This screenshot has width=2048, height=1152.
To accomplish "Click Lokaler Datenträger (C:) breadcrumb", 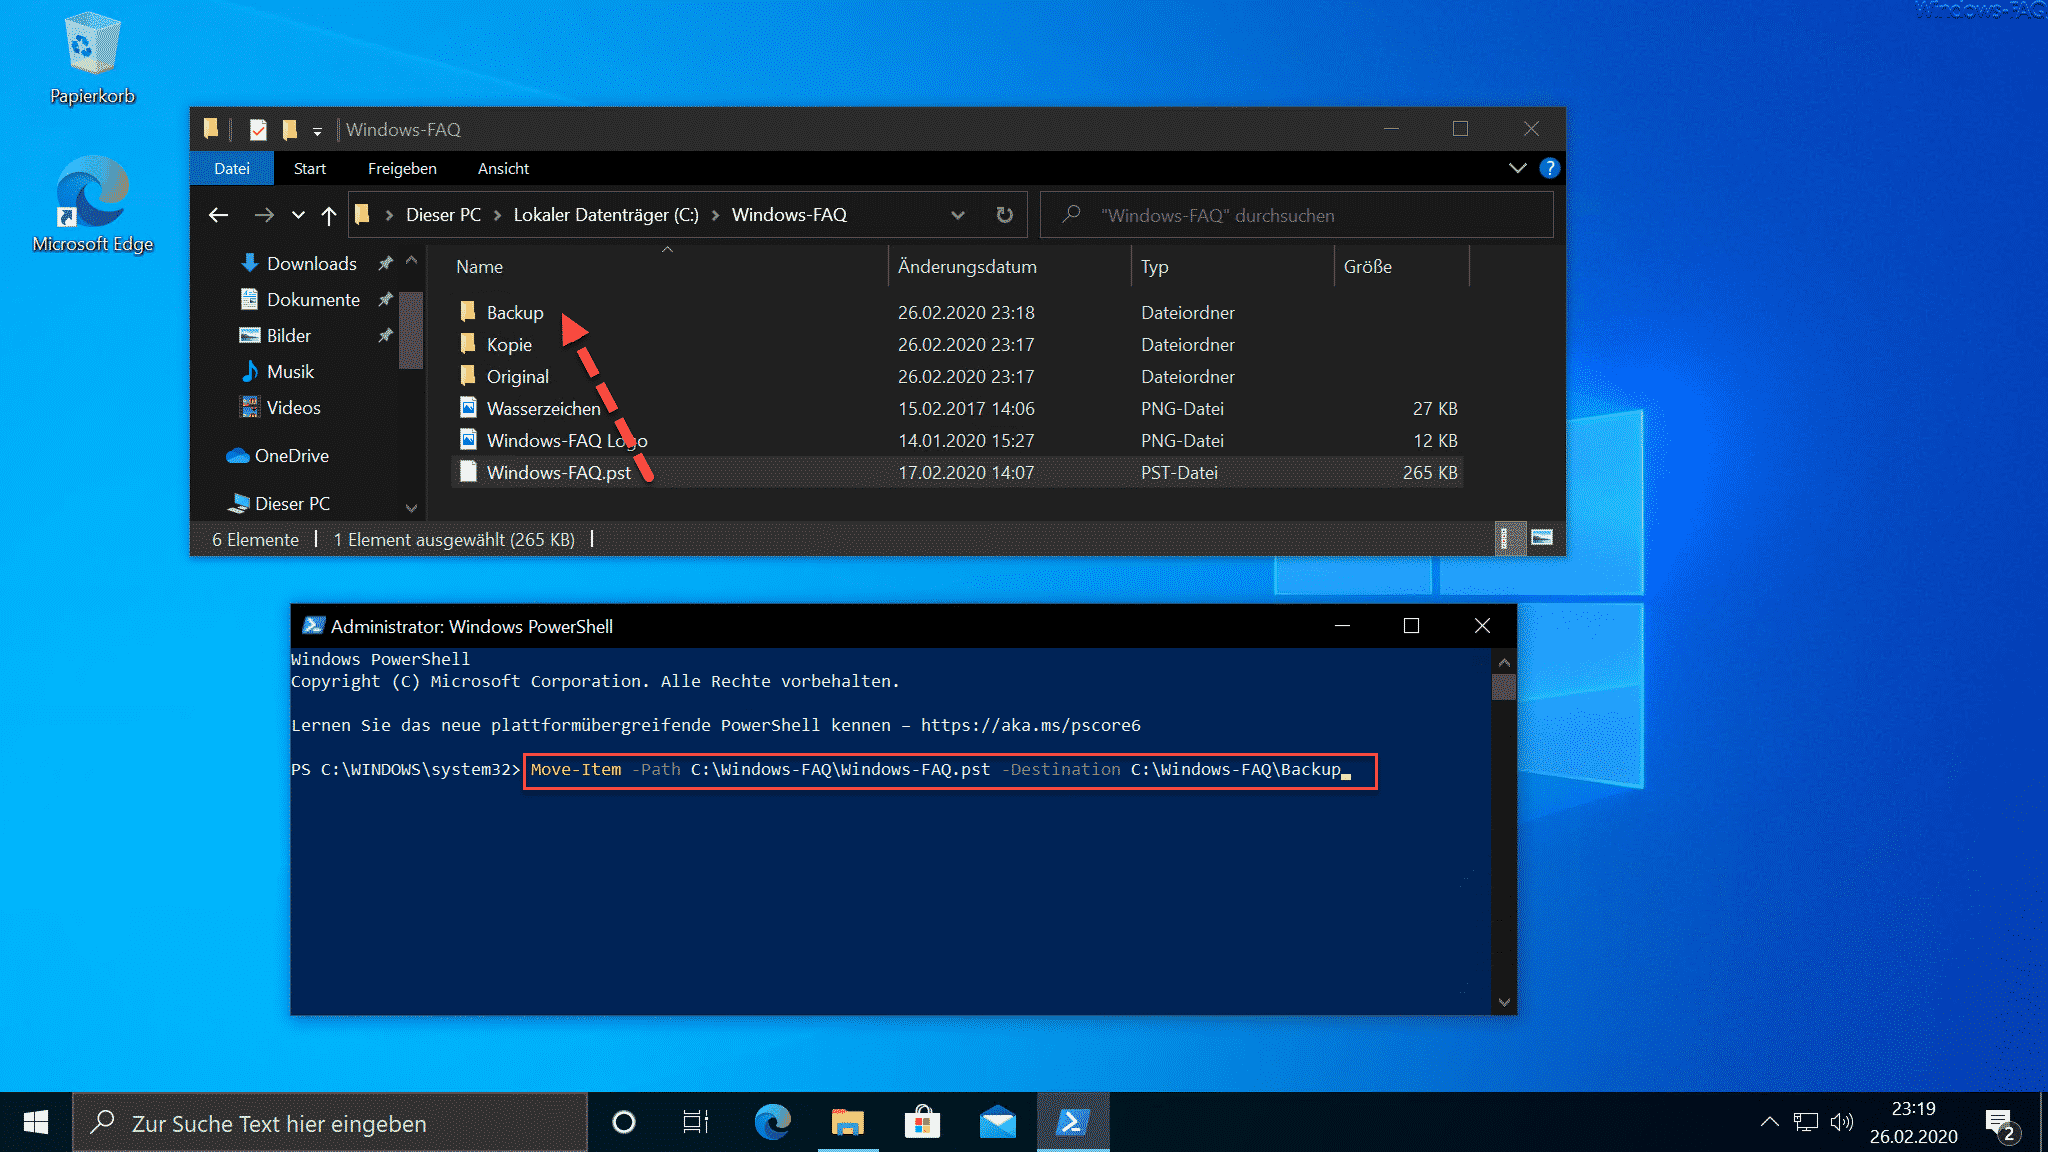I will pyautogui.click(x=605, y=215).
